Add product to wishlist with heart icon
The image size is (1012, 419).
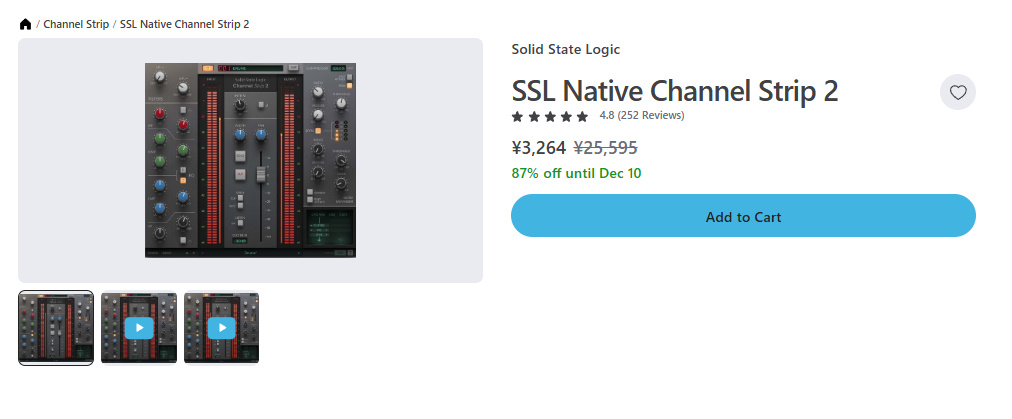click(x=957, y=93)
